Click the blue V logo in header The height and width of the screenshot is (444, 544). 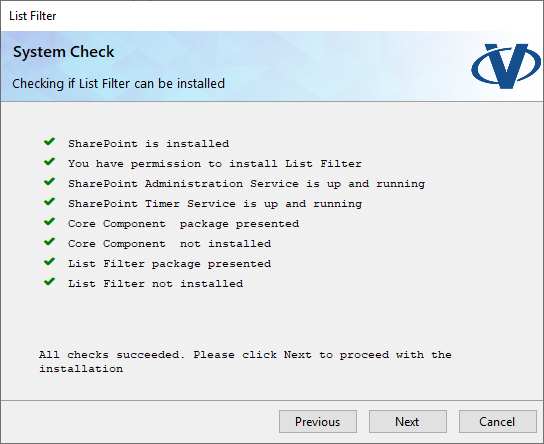(x=506, y=66)
